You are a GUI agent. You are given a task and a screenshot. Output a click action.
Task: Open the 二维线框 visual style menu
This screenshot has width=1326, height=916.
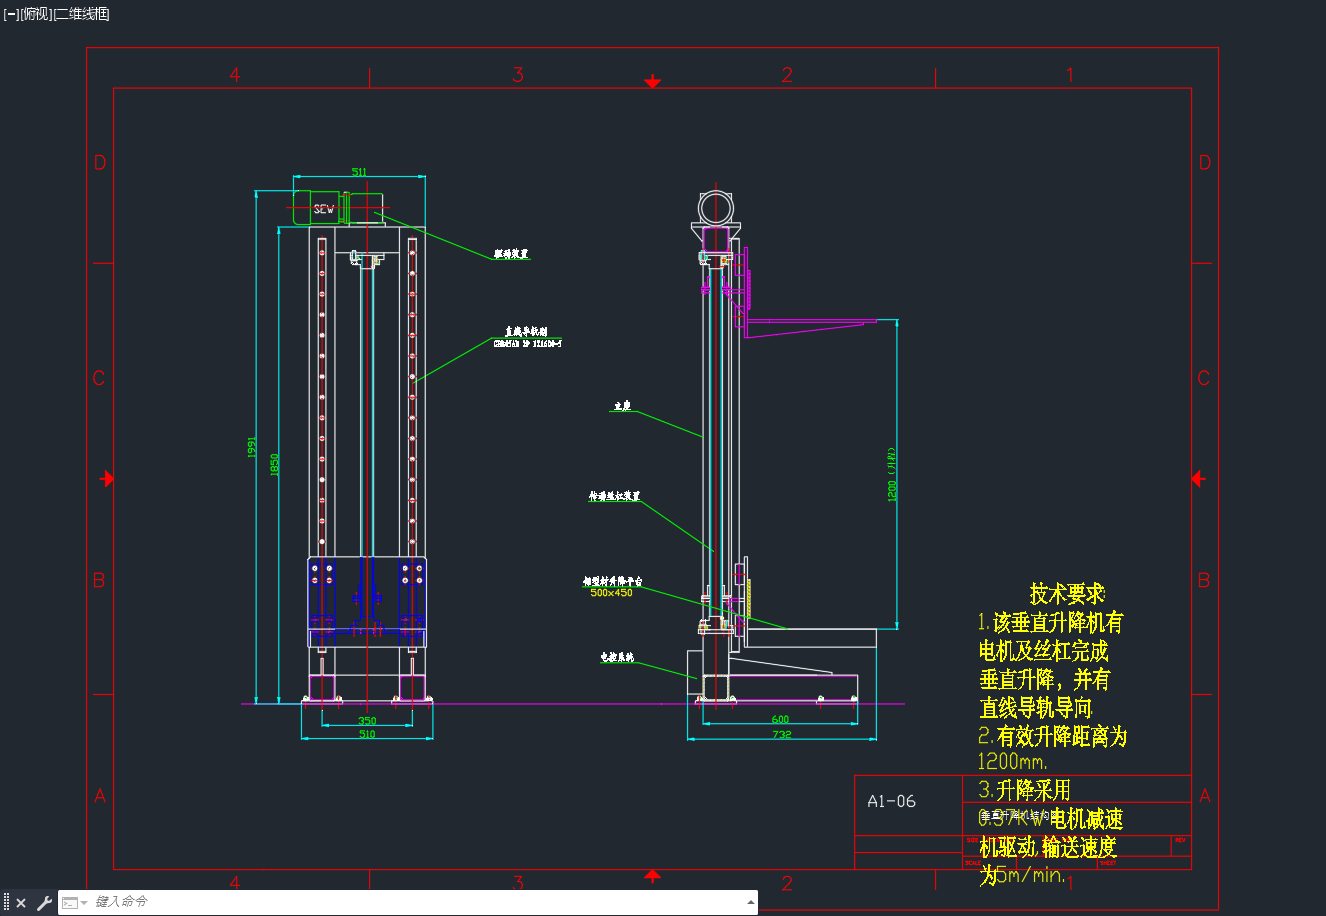point(81,14)
